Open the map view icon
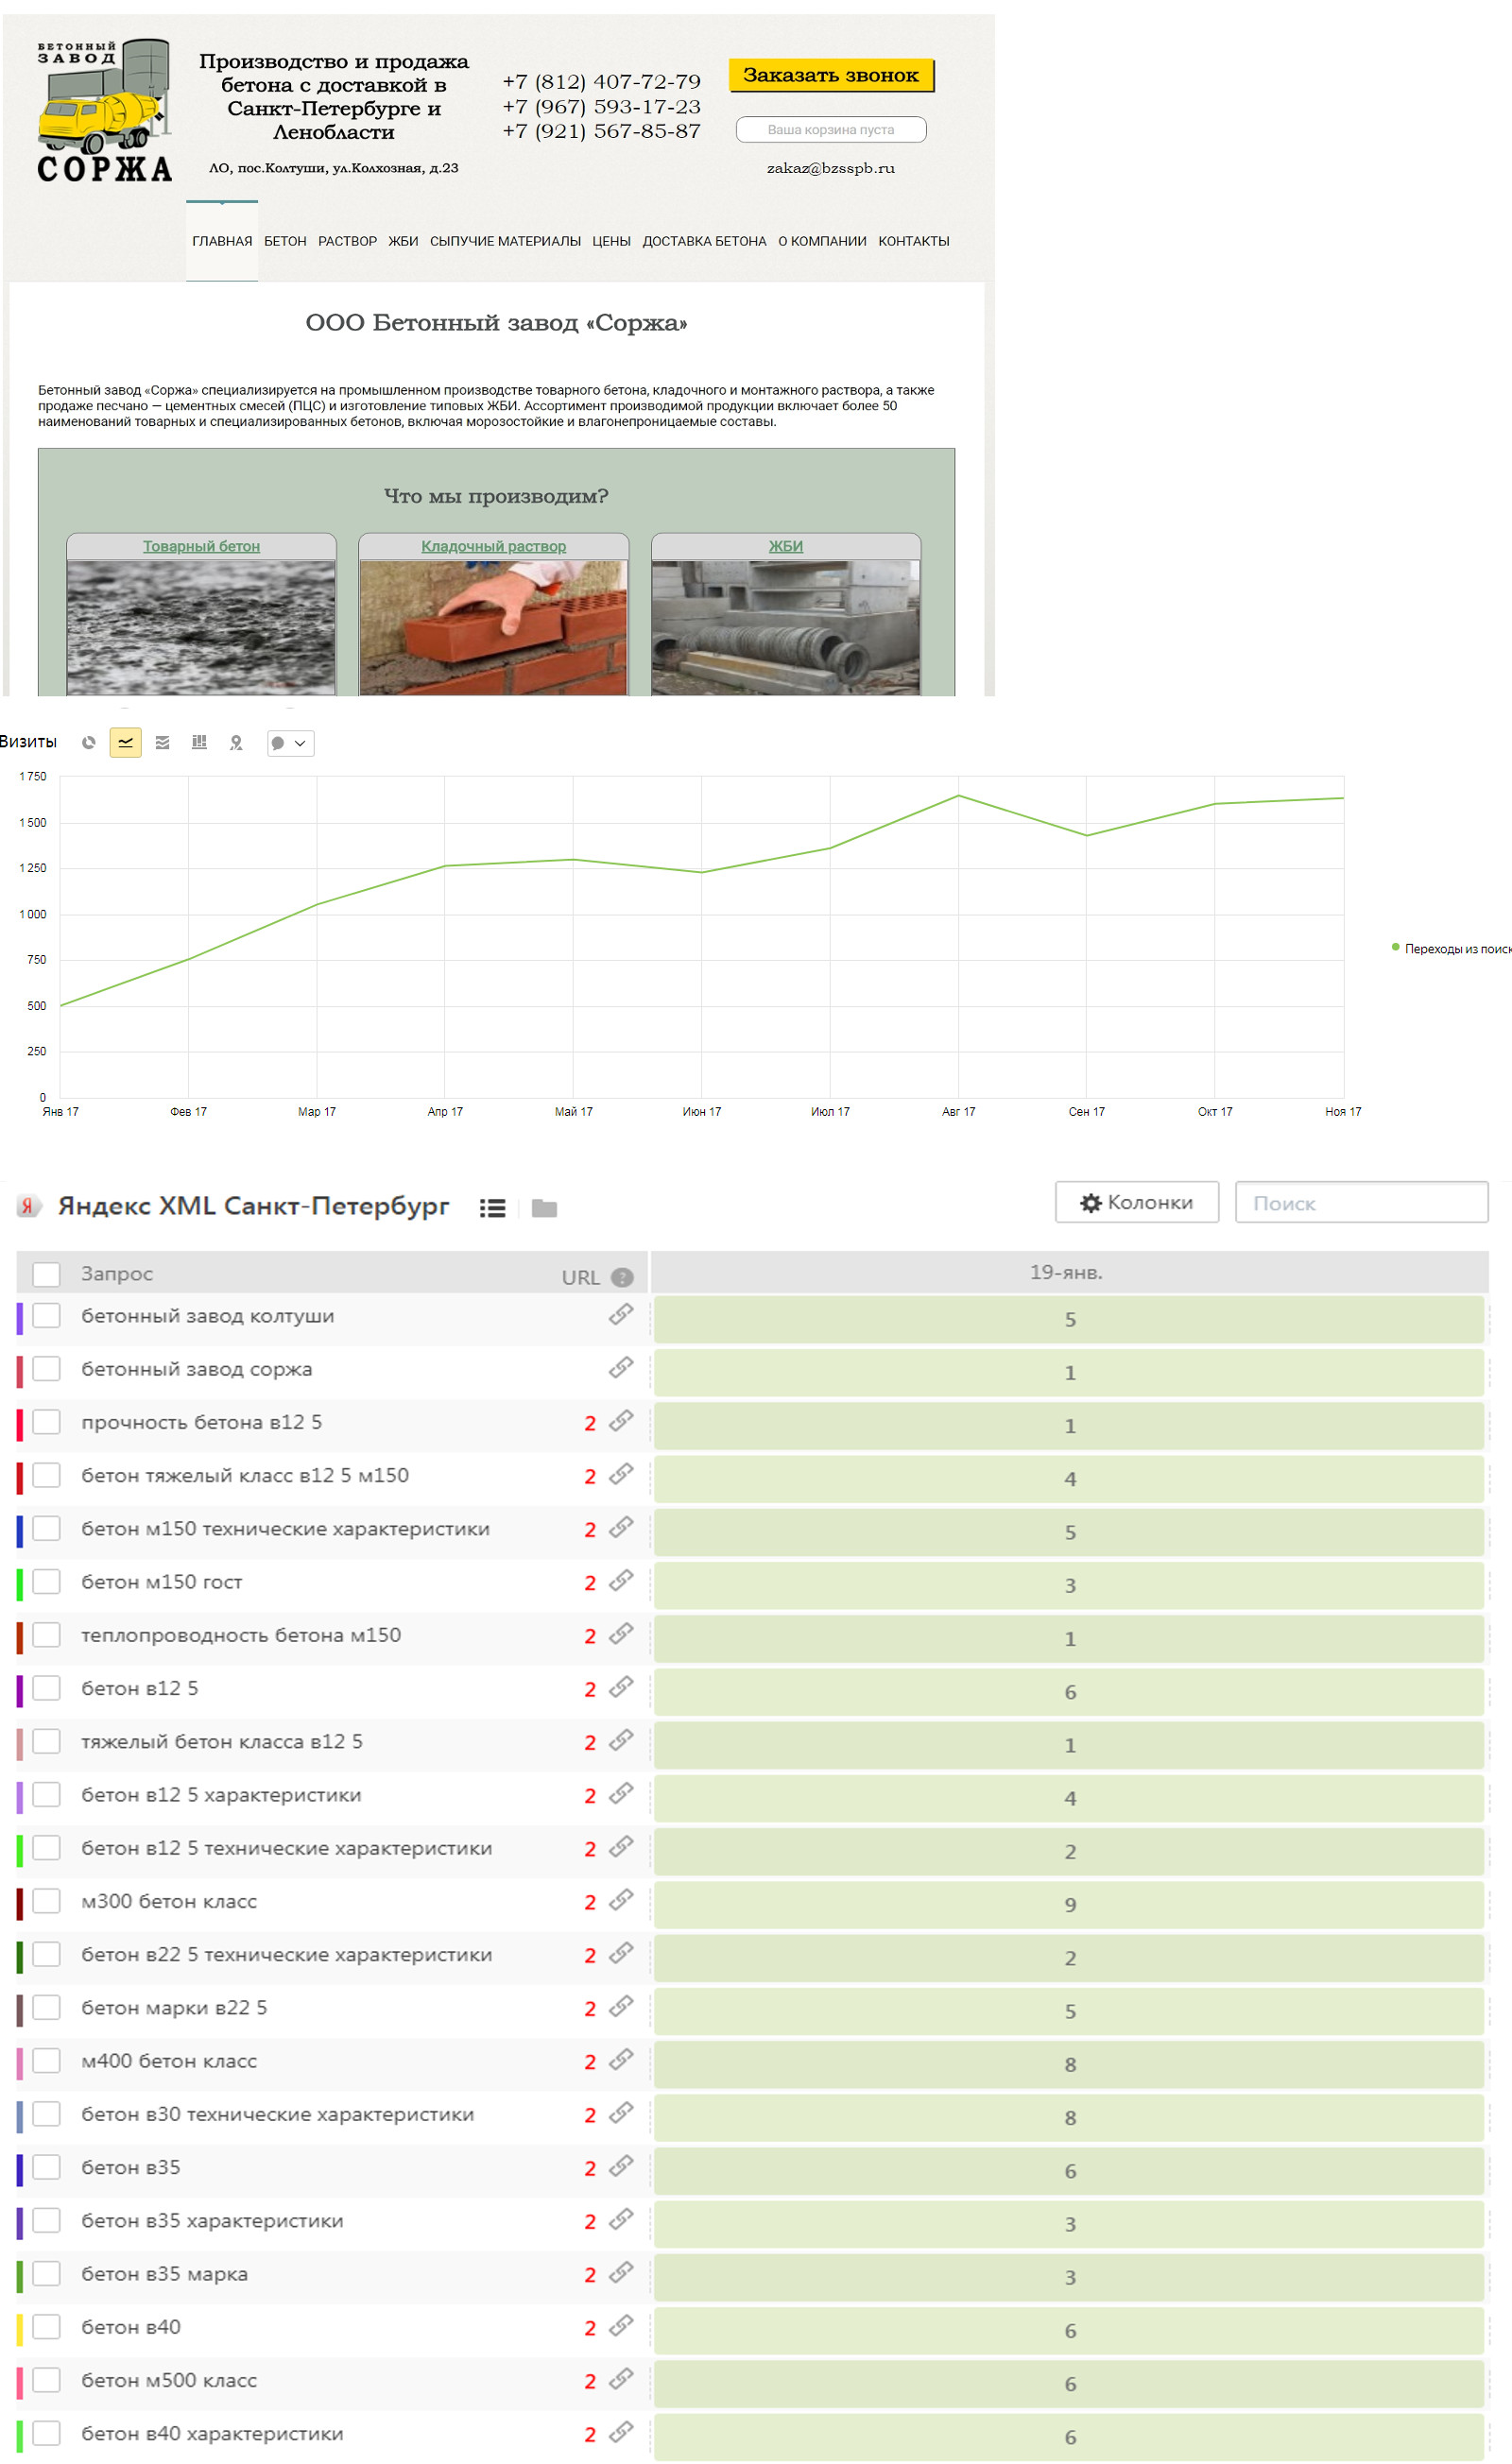Image resolution: width=1512 pixels, height=2464 pixels. click(x=236, y=743)
